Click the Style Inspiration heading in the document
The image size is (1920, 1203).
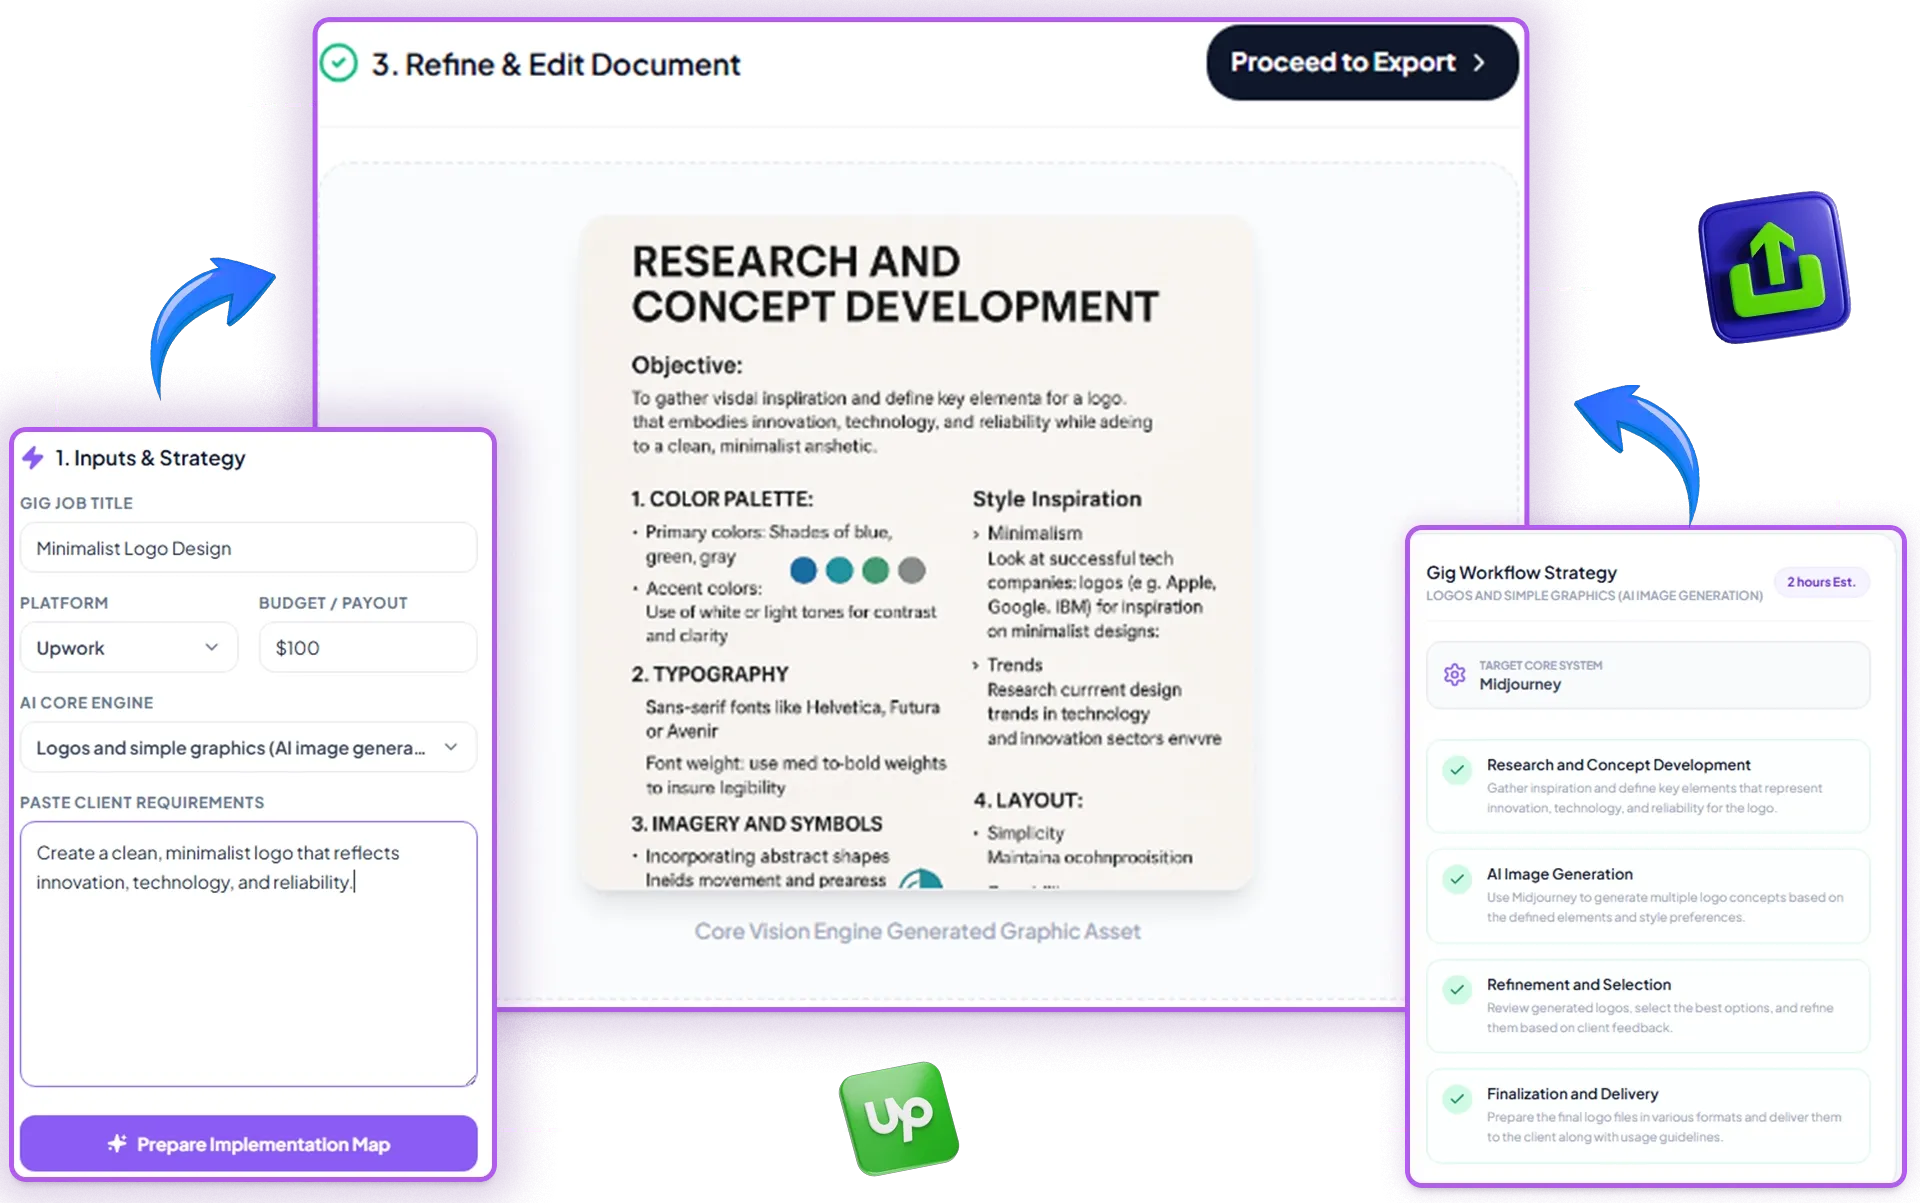click(1057, 499)
